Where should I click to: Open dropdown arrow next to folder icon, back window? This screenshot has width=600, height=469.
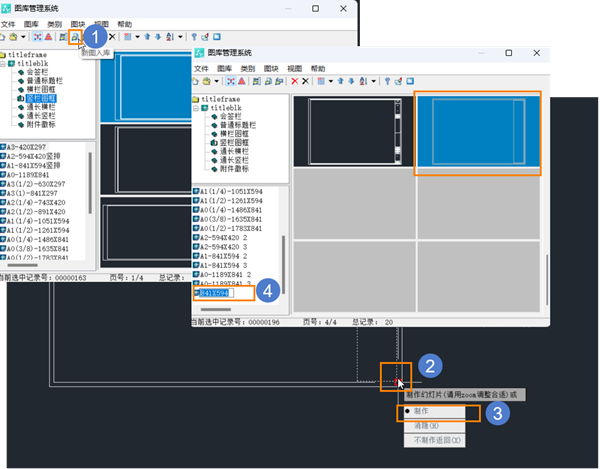[x=23, y=37]
